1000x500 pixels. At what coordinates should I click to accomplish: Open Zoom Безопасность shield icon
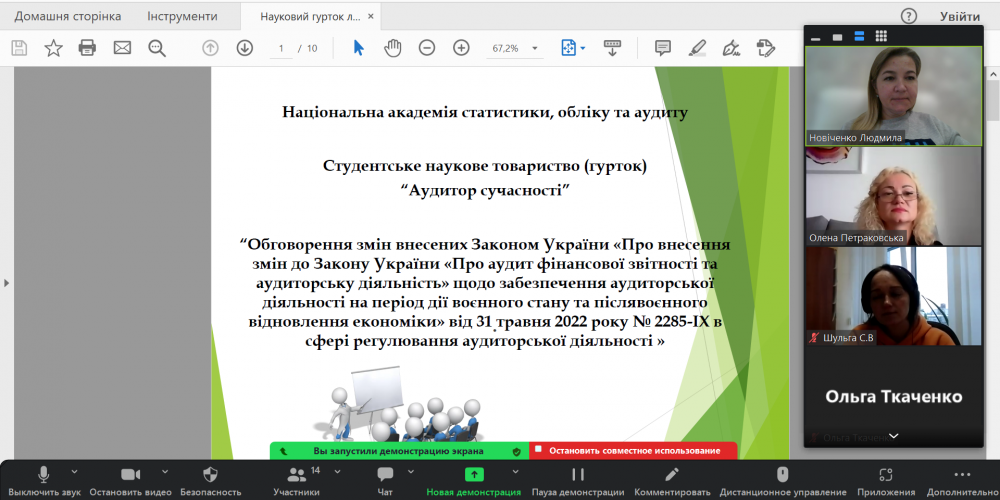[x=210, y=474]
